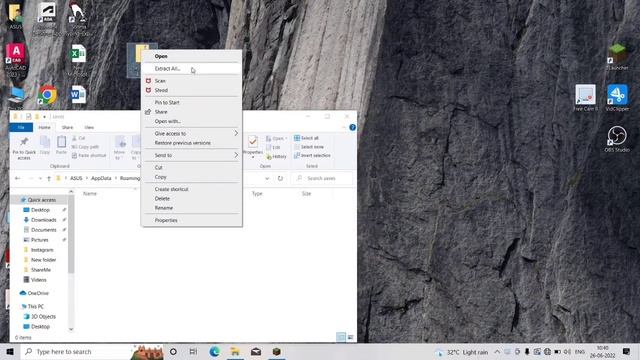The height and width of the screenshot is (360, 640).
Task: Select This PC in navigation pane
Action: coord(32,306)
